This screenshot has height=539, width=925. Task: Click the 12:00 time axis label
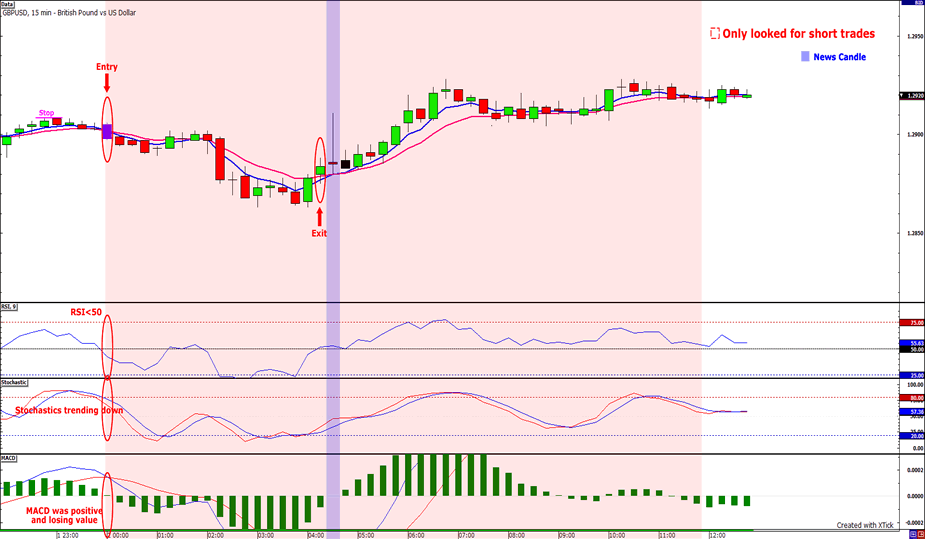click(717, 535)
